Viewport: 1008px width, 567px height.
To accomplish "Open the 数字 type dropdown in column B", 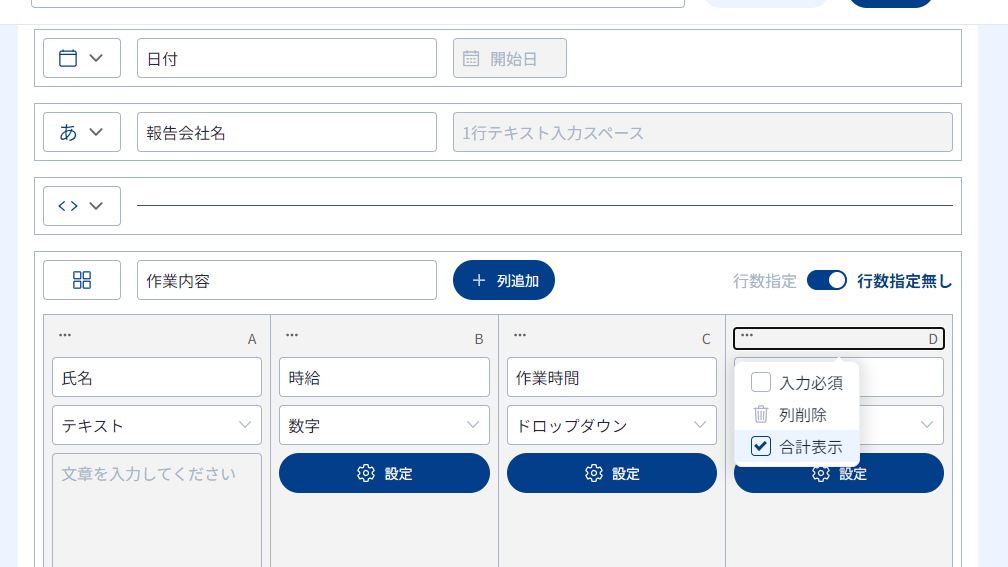I will [384, 425].
